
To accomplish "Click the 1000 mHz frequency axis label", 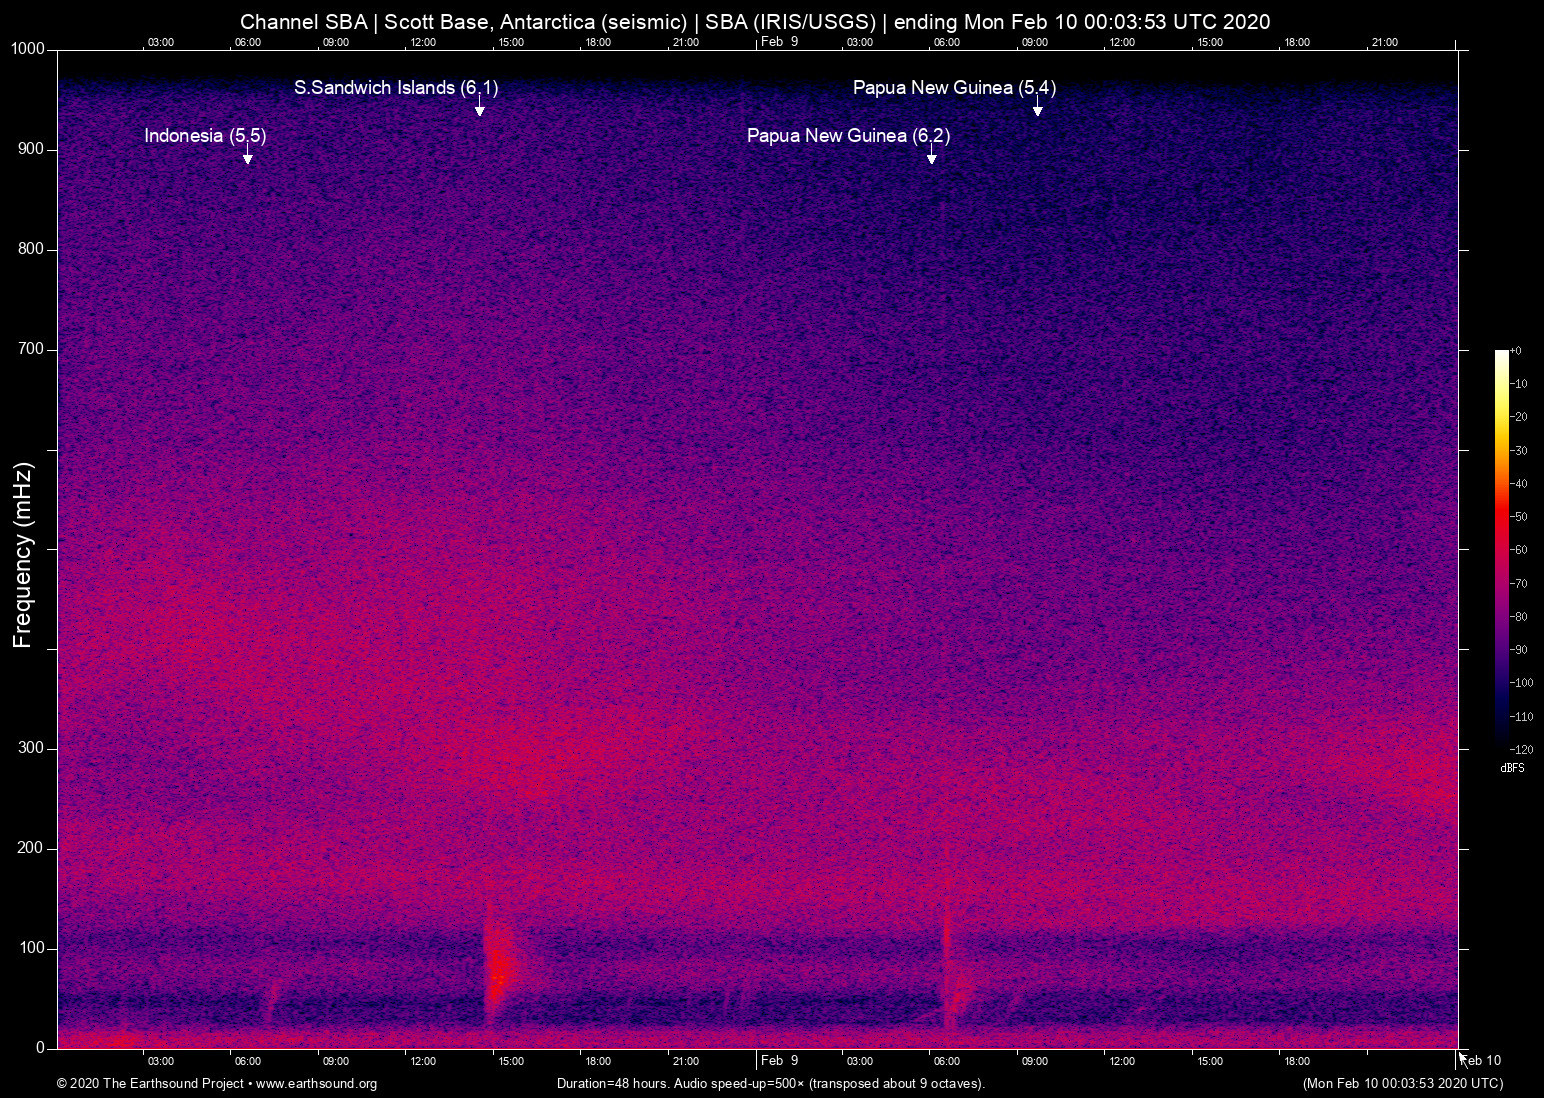I will click(x=27, y=49).
